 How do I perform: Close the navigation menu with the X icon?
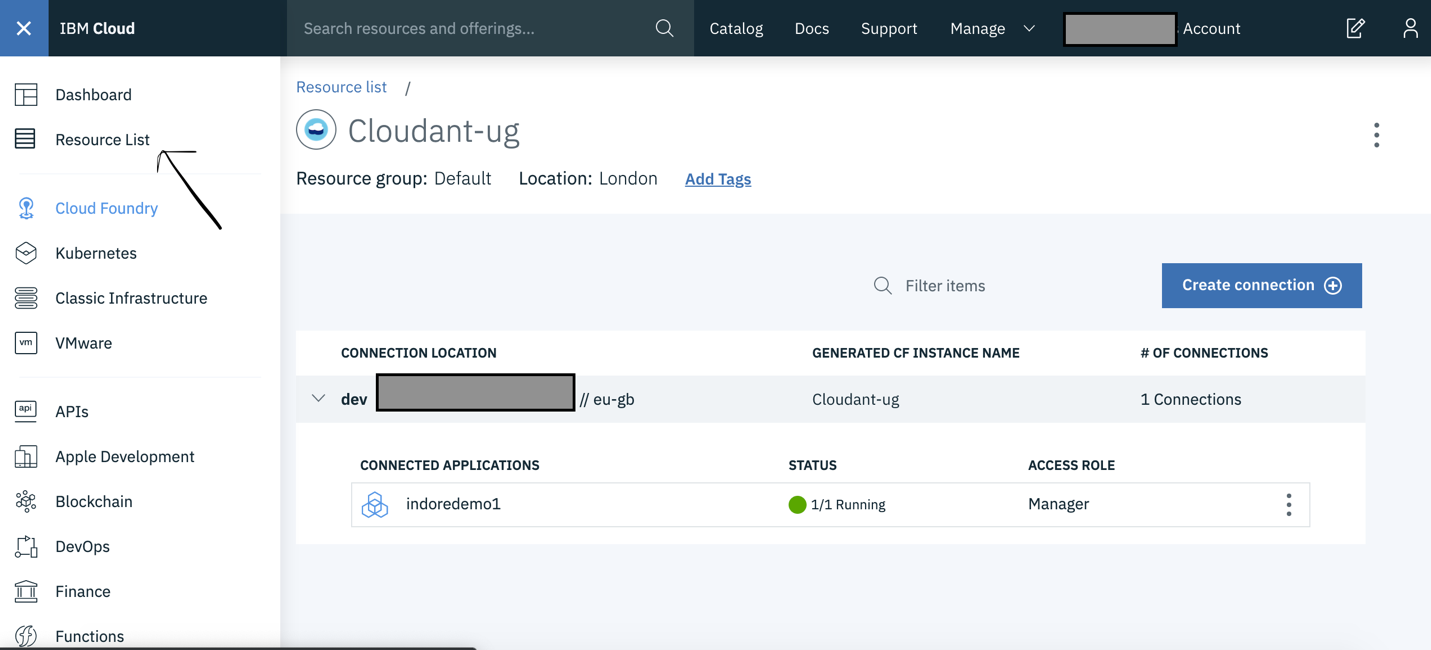(24, 28)
